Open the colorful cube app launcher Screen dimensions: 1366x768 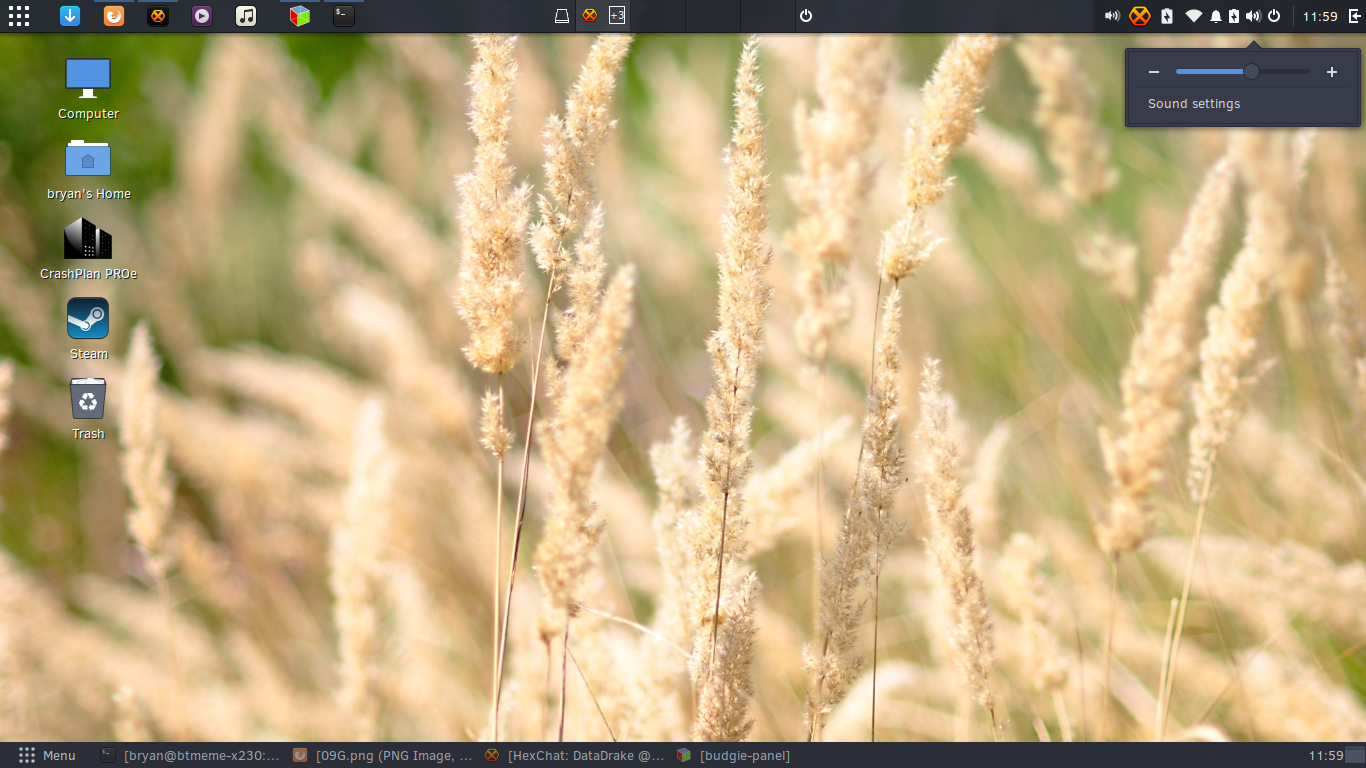[300, 16]
